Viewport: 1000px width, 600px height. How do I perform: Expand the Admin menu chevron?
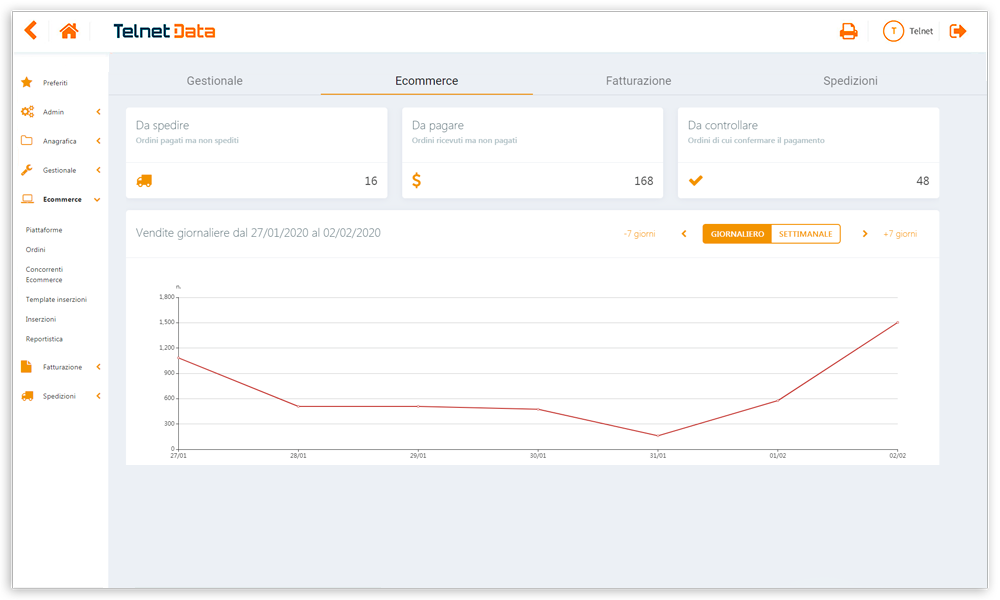point(98,112)
